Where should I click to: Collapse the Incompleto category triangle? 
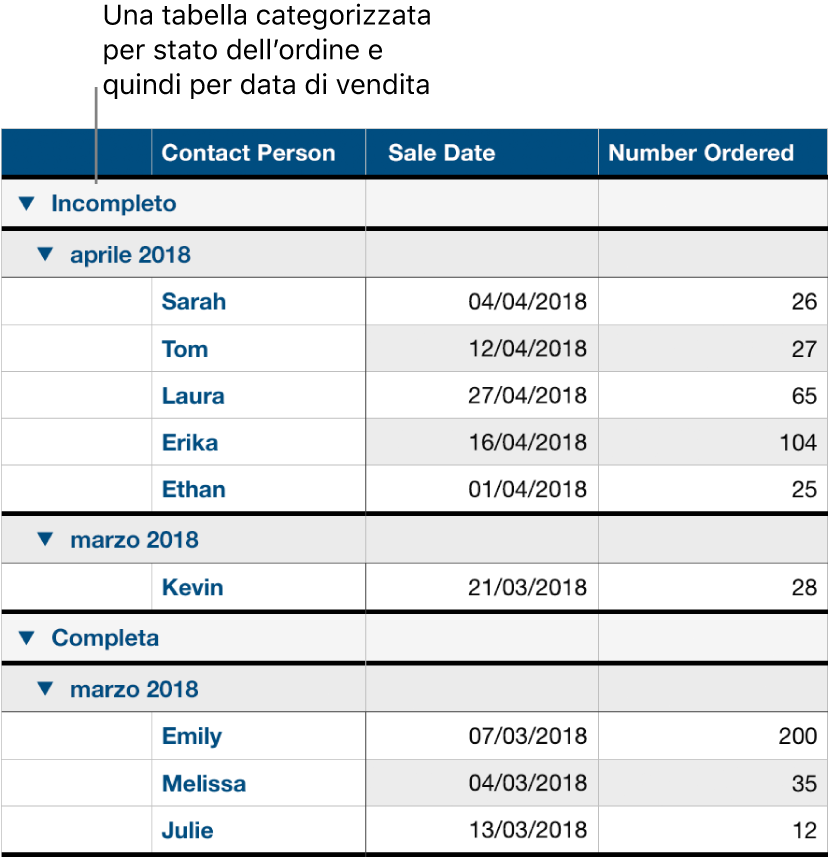click(x=26, y=204)
